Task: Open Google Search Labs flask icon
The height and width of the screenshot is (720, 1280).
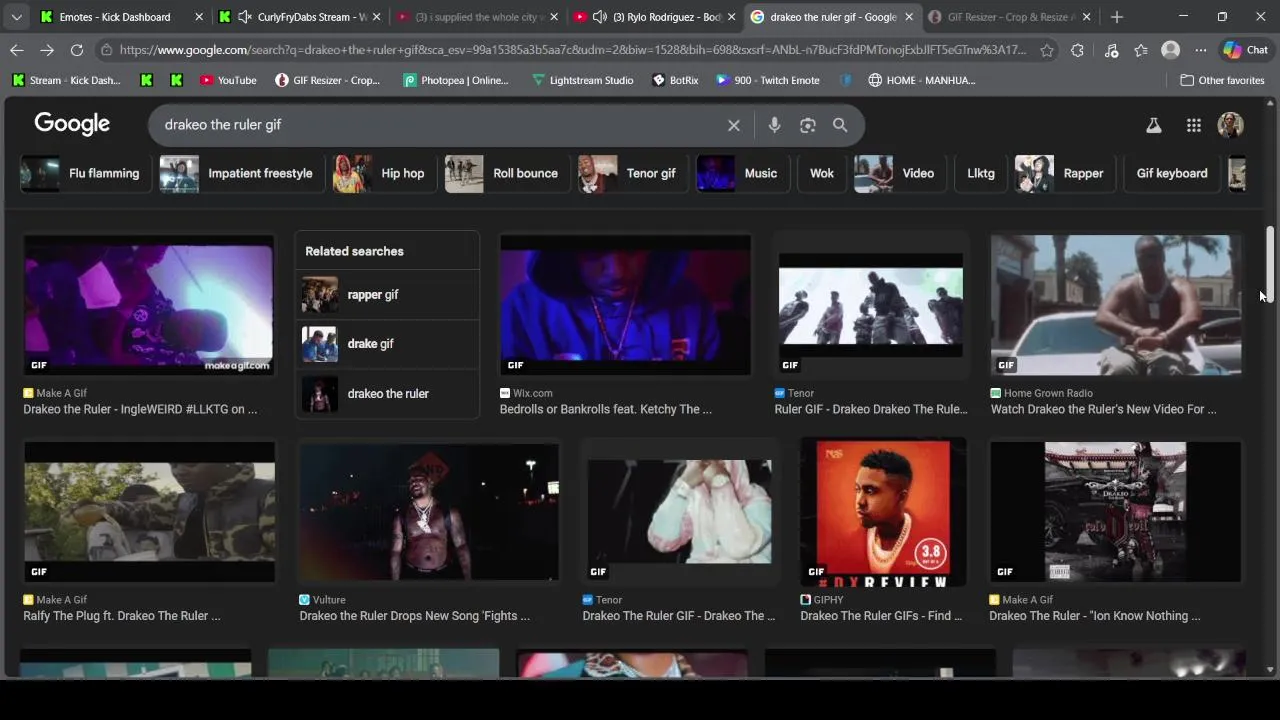Action: 1153,125
